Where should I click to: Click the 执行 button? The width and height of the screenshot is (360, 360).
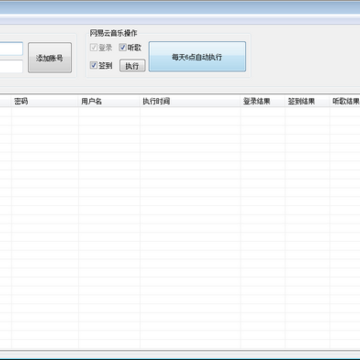[x=132, y=66]
